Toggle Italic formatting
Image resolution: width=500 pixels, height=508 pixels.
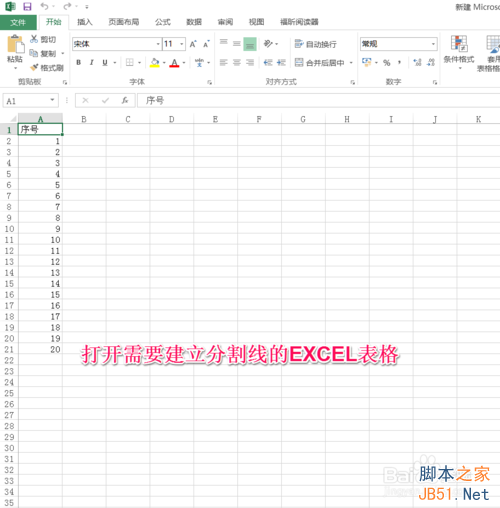[92, 62]
